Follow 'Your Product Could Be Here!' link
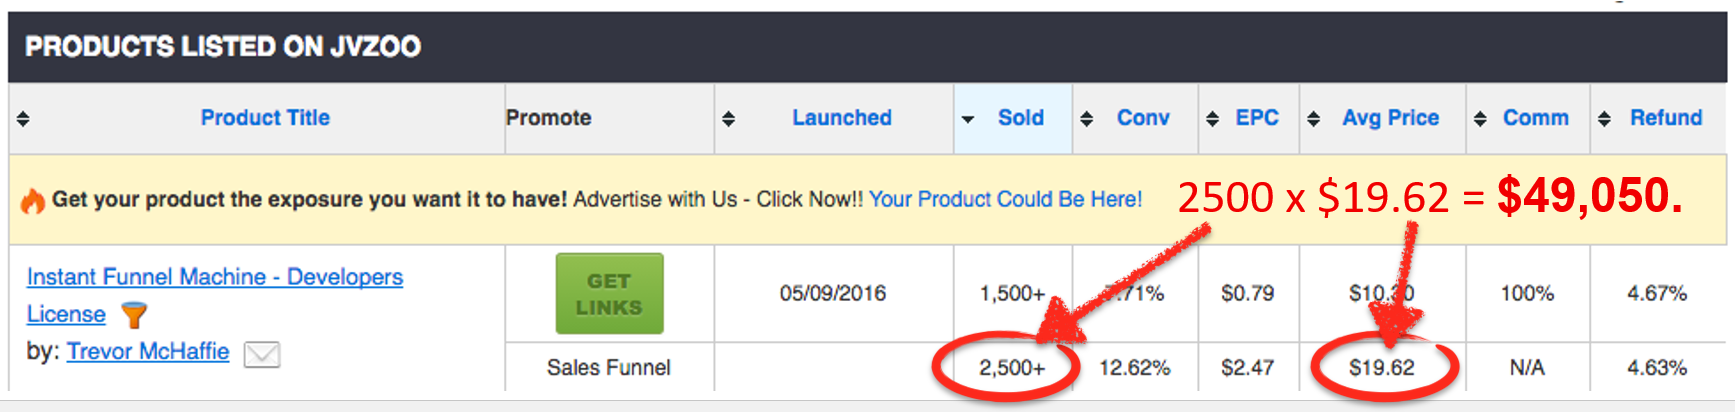 pos(1005,199)
